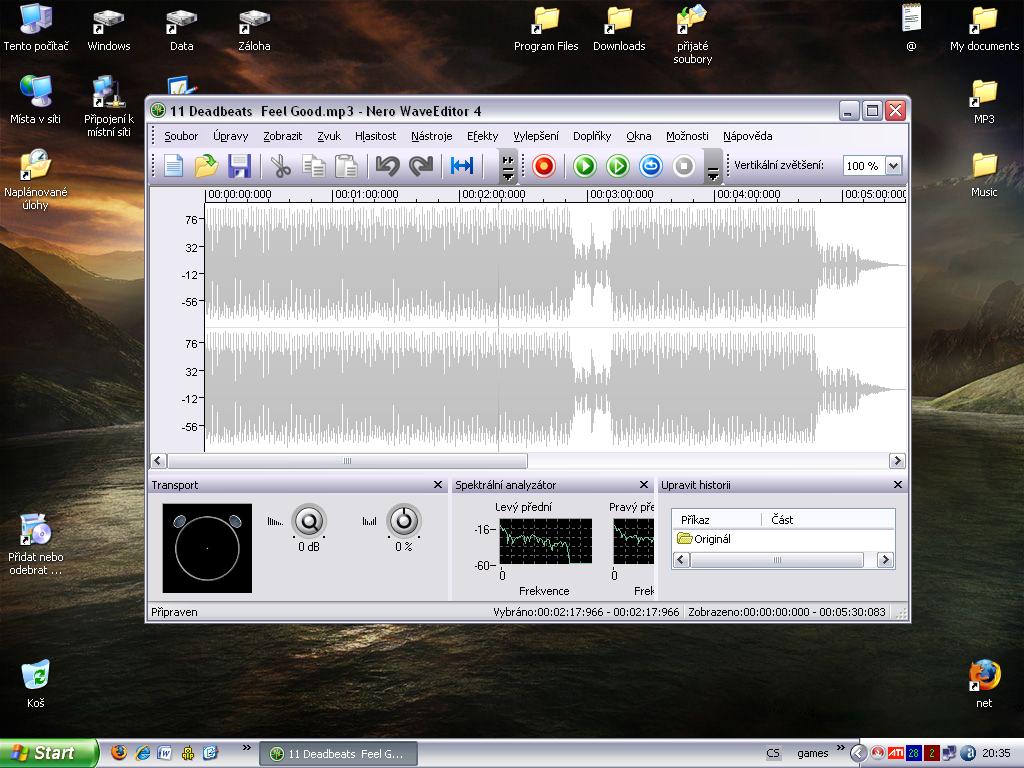Viewport: 1024px width, 768px height.
Task: Click the waveform horizontal scrollbar thumb
Action: (347, 461)
